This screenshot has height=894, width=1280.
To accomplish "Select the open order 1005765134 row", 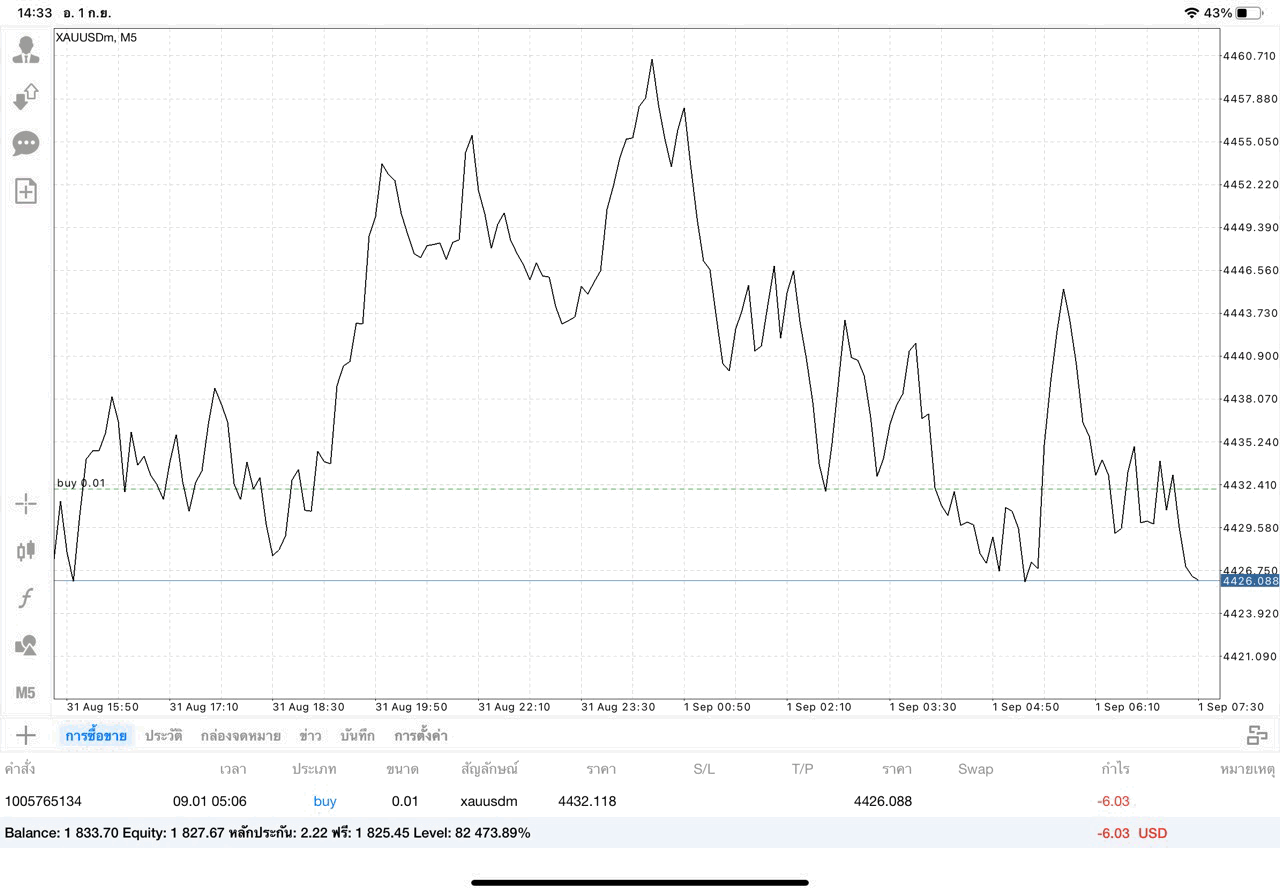I will 640,801.
